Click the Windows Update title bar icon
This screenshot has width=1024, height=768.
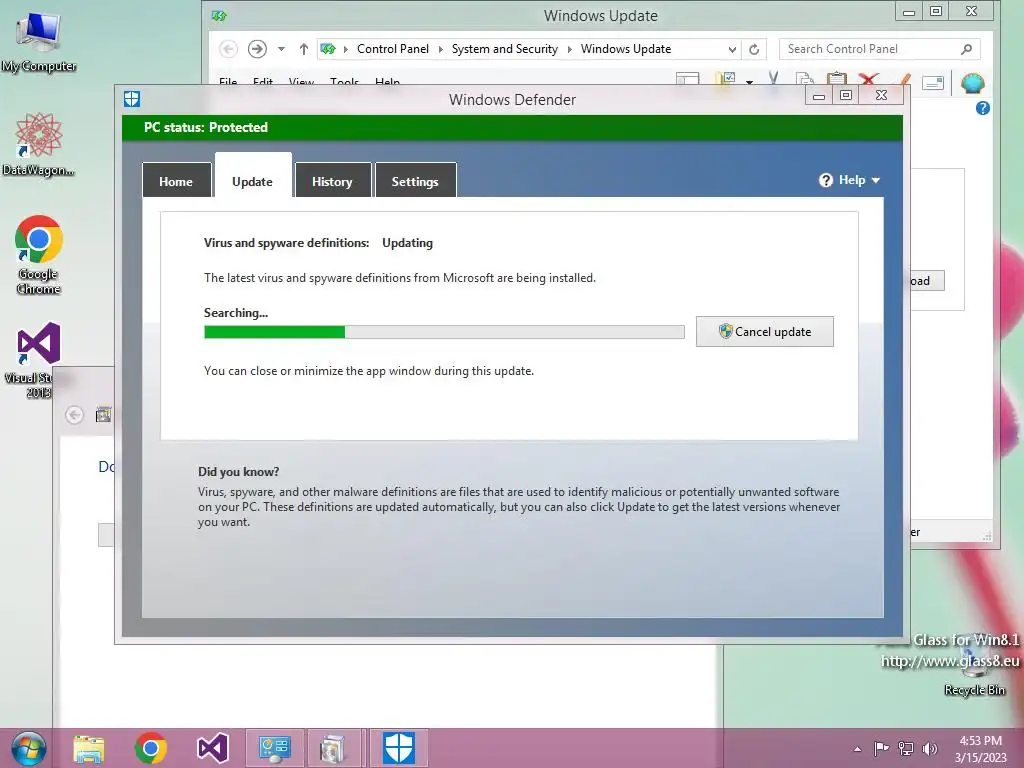coord(219,15)
